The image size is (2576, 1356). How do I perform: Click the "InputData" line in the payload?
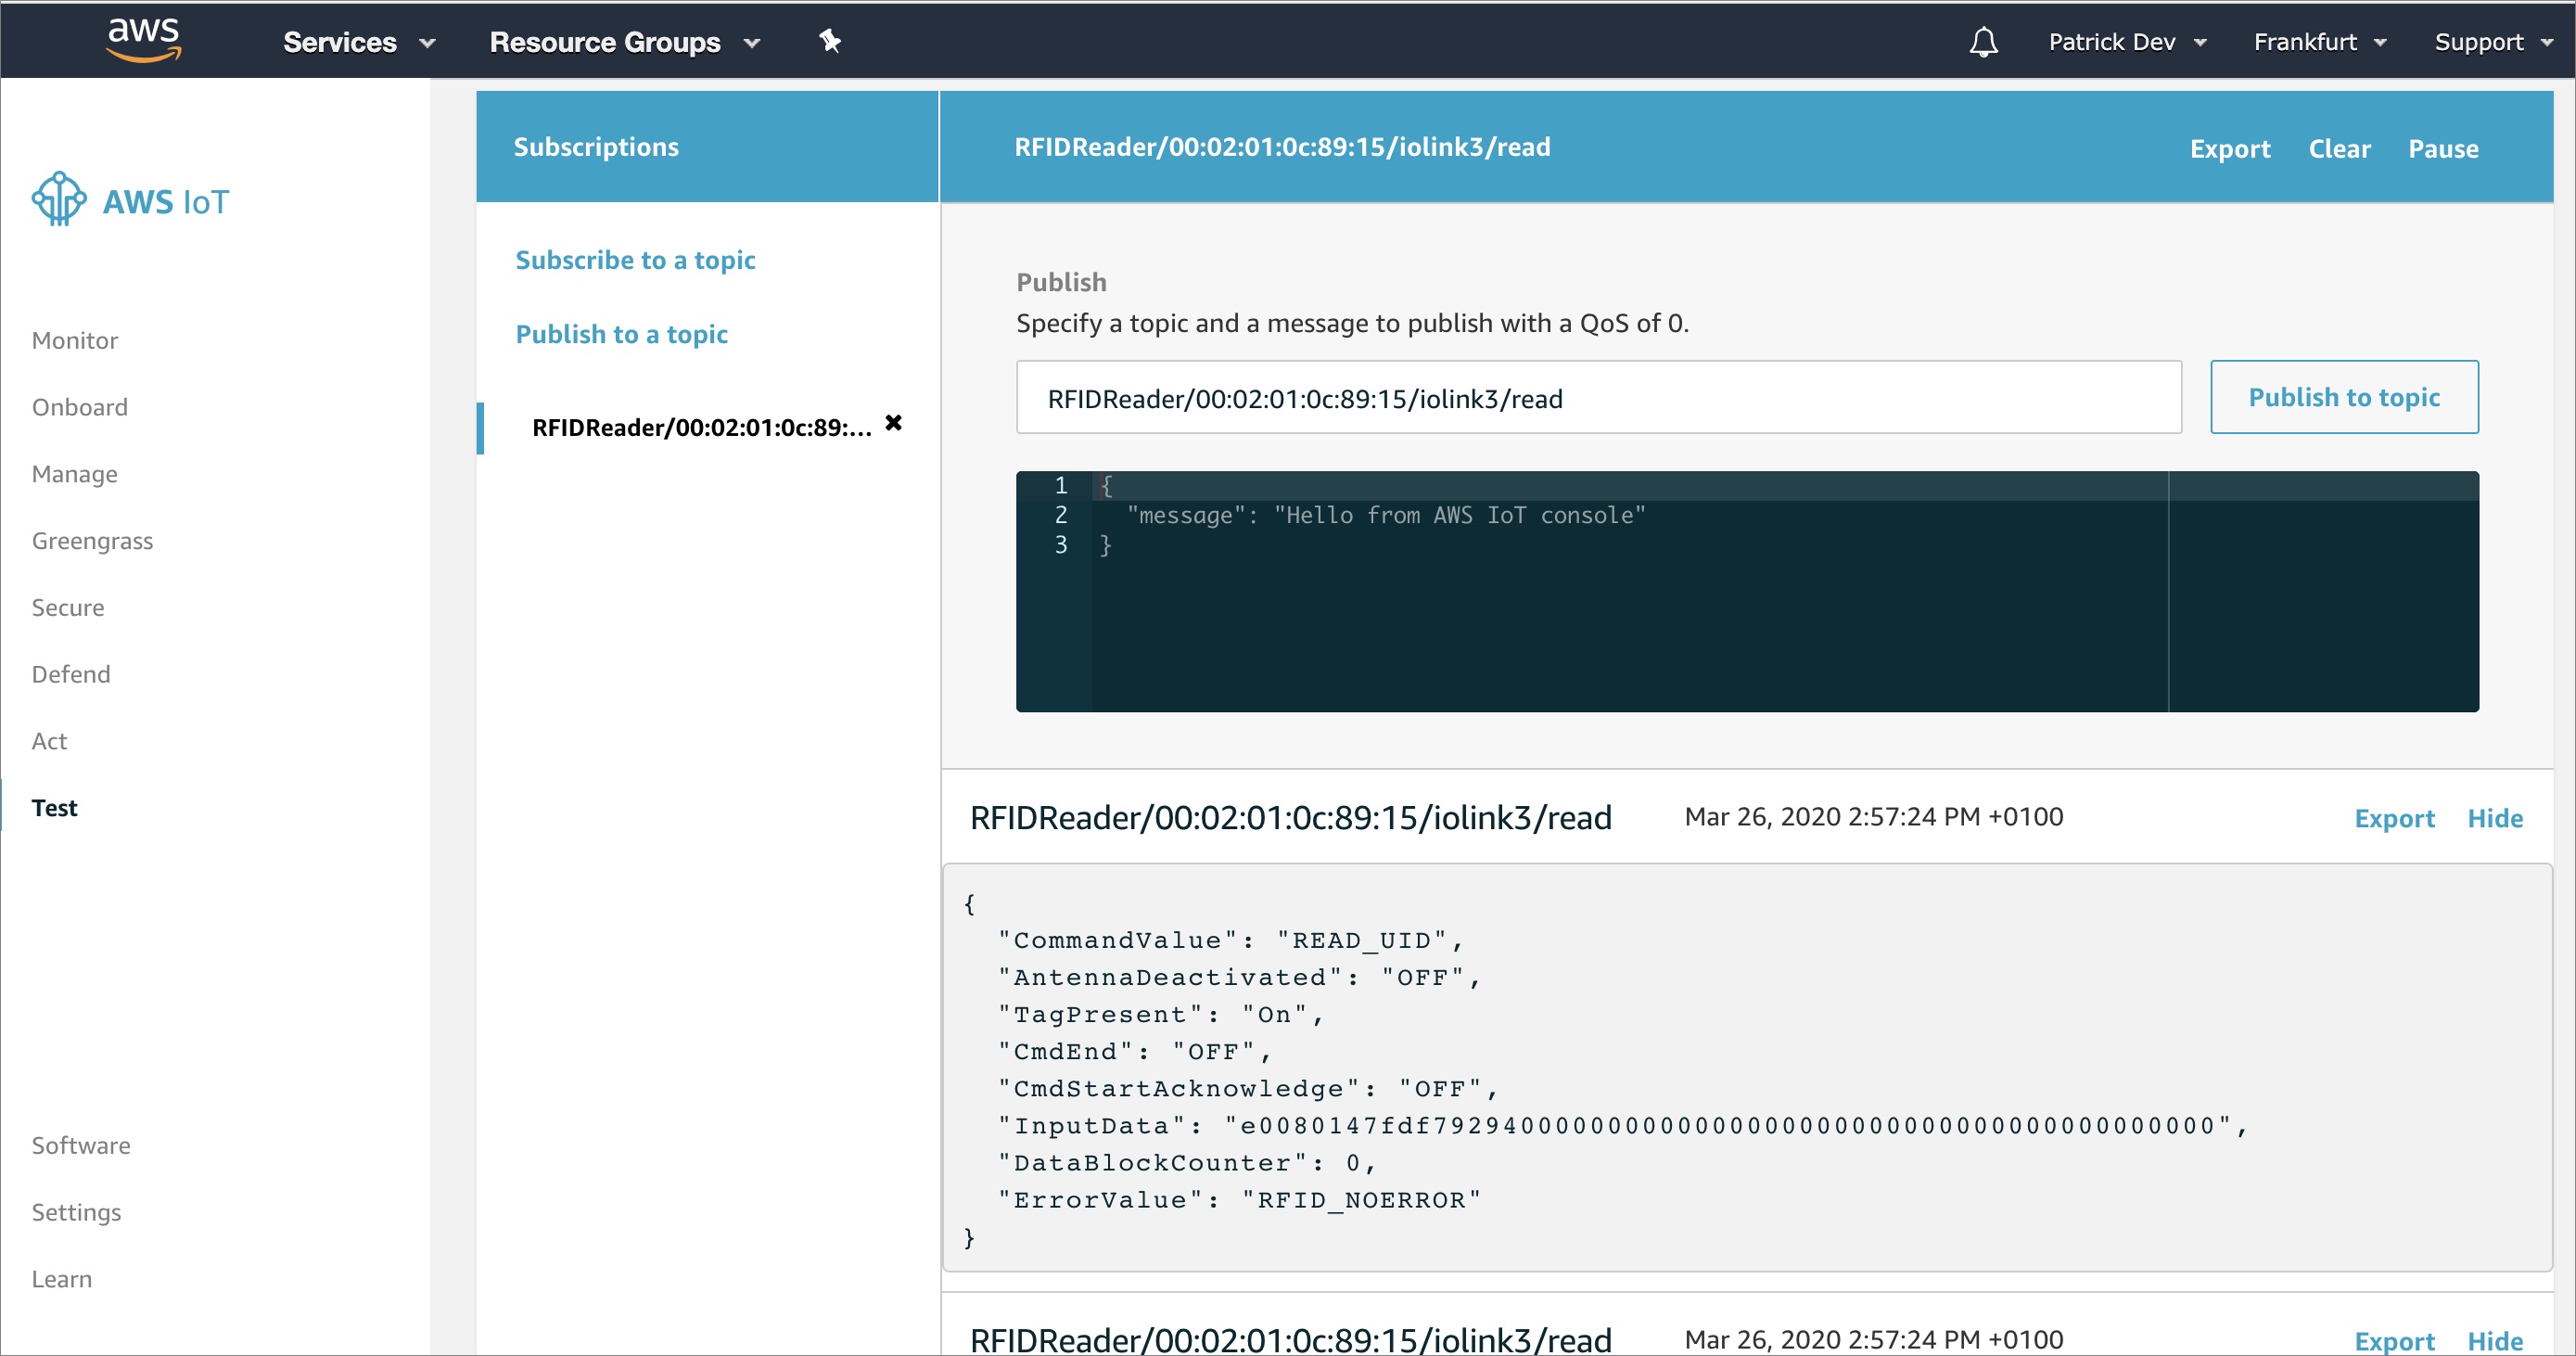click(x=1622, y=1126)
